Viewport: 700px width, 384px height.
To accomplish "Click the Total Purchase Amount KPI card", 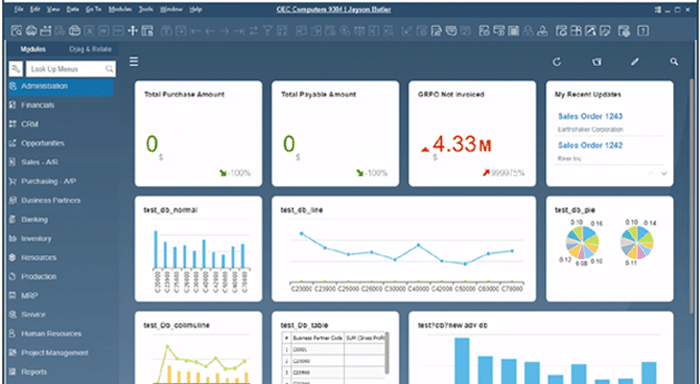I will point(199,134).
